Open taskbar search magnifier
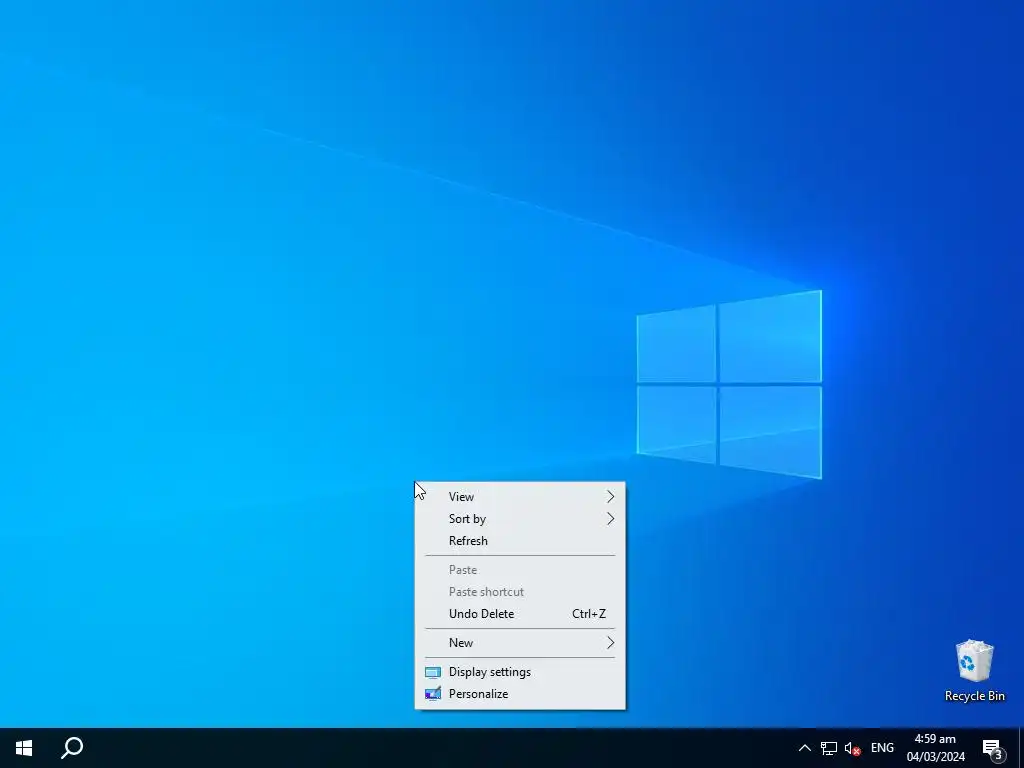Screen dimensions: 1024x768 [72, 748]
